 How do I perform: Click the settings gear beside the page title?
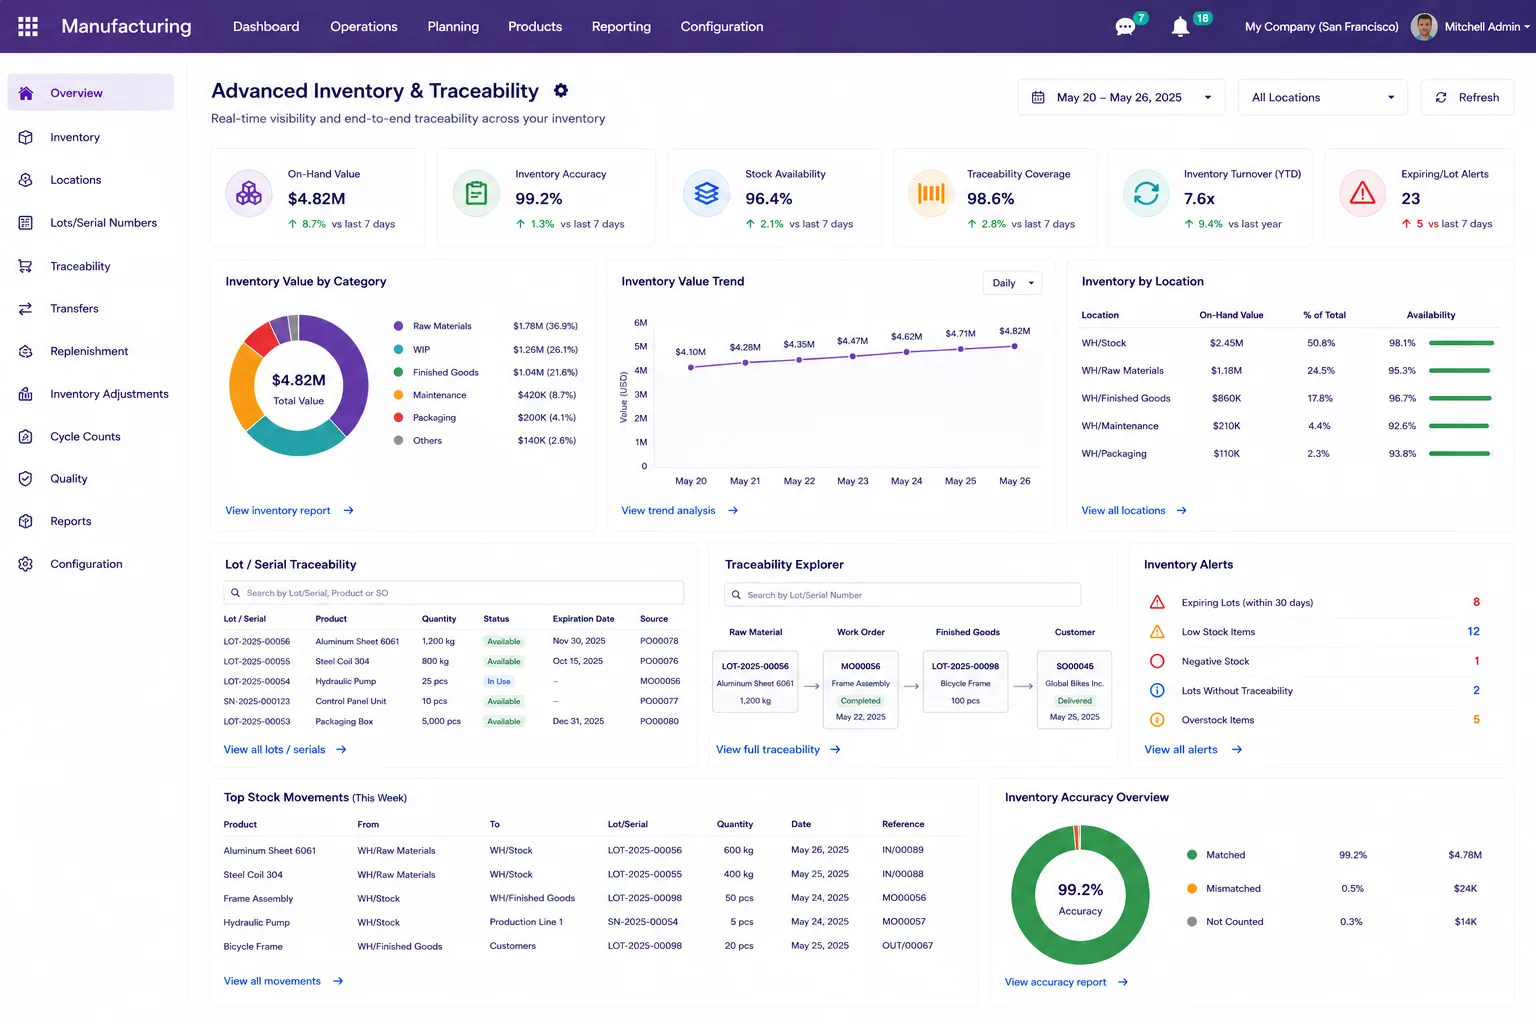pyautogui.click(x=561, y=91)
